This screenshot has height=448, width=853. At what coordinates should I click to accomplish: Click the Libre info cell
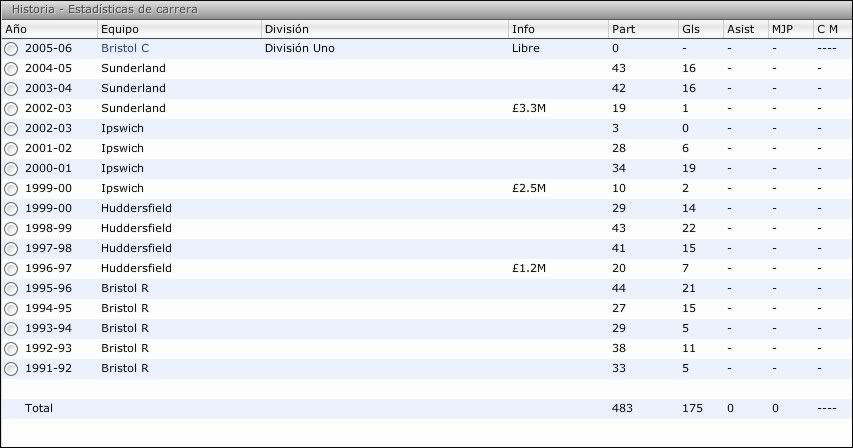tap(526, 48)
